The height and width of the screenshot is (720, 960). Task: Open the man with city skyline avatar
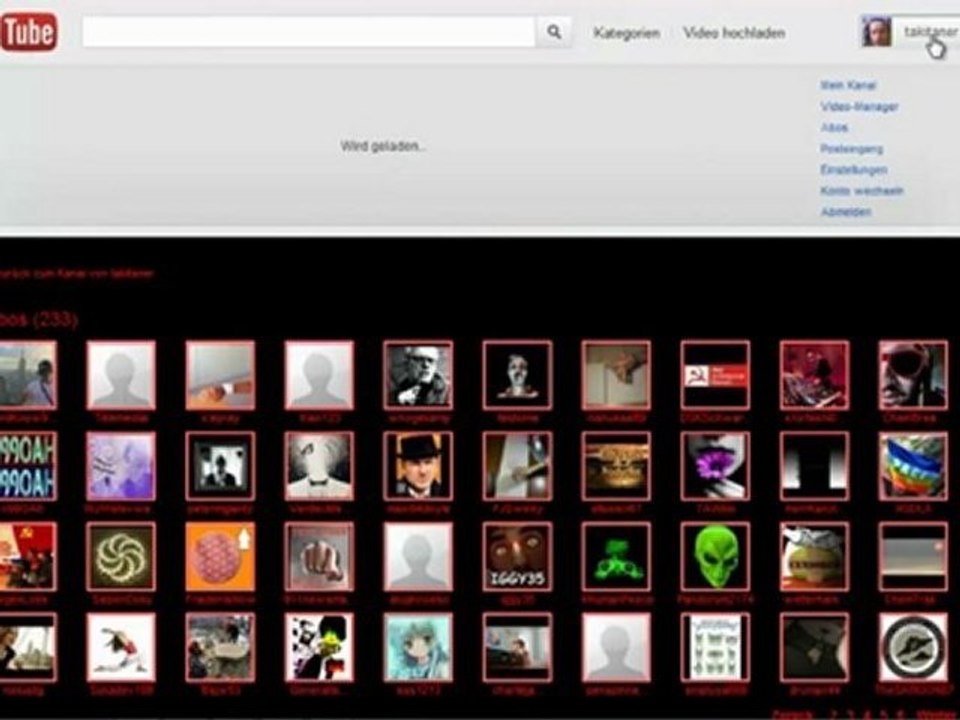(x=28, y=375)
